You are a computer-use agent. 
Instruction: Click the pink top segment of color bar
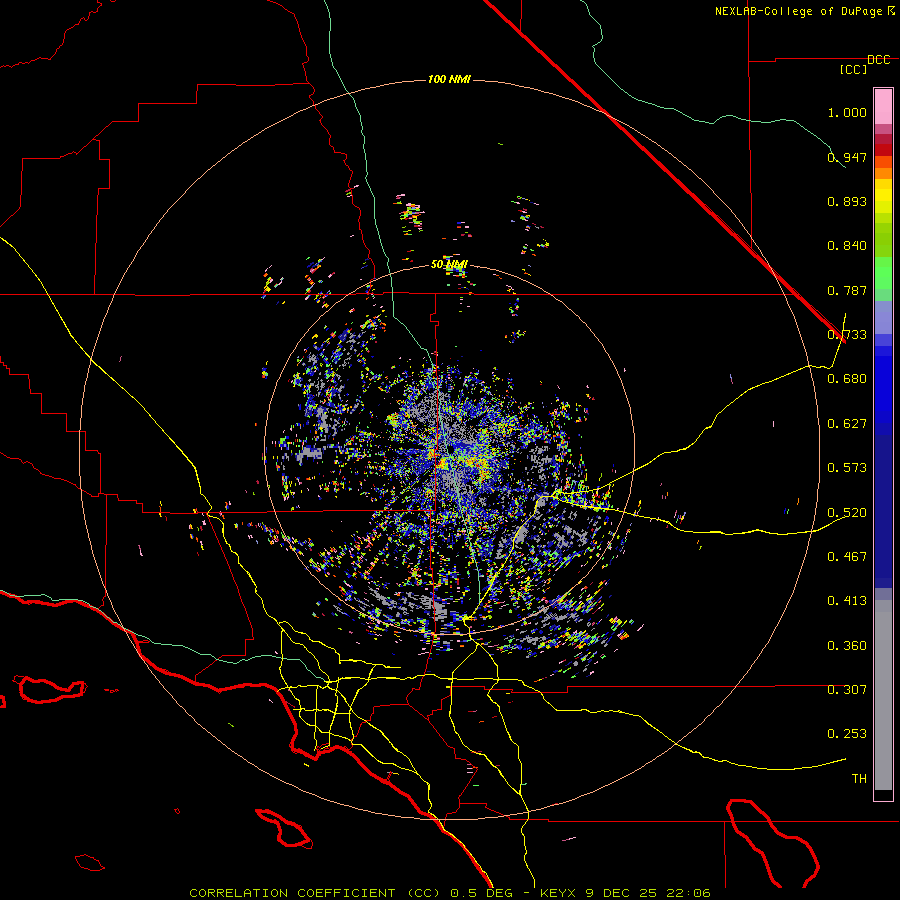tap(883, 106)
